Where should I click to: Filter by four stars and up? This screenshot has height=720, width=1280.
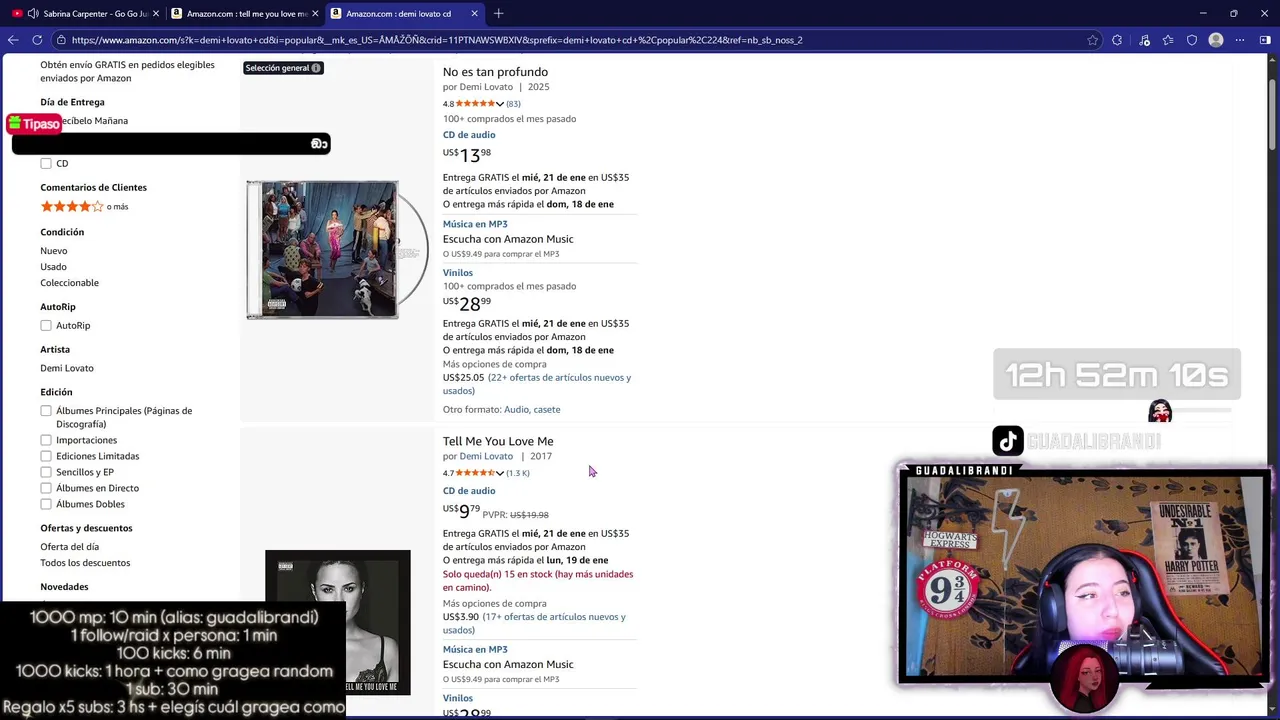[84, 206]
